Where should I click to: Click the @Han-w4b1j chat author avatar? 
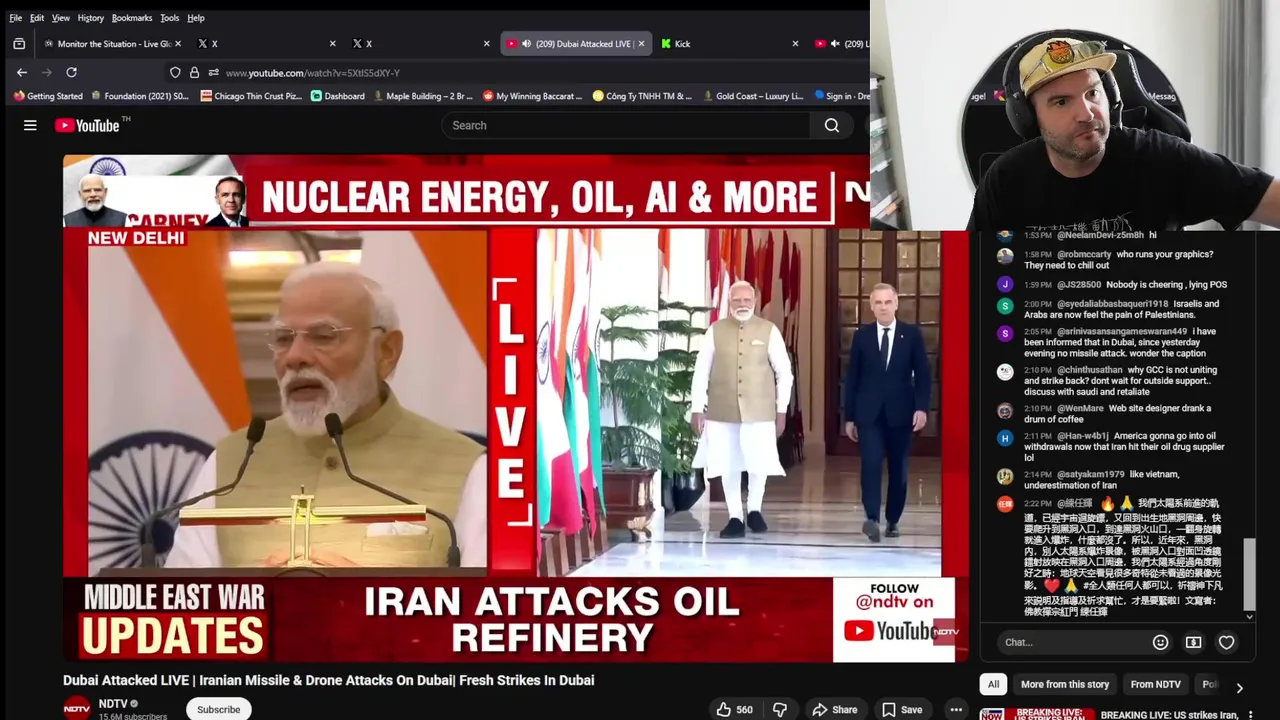click(1005, 438)
